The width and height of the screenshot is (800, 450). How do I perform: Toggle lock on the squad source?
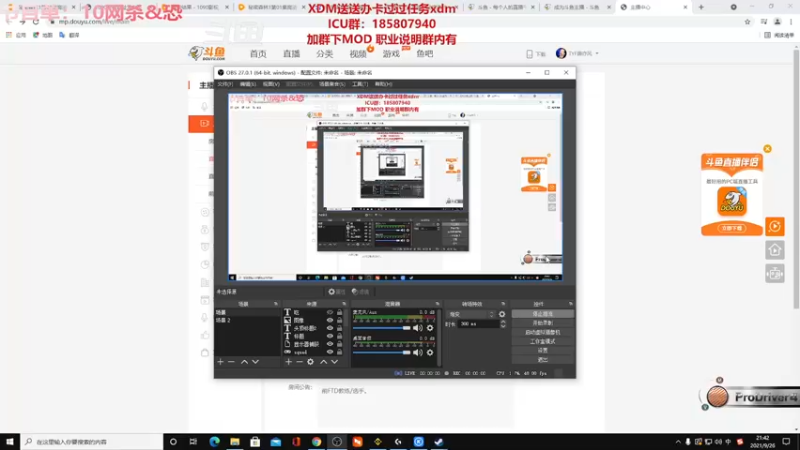[339, 352]
